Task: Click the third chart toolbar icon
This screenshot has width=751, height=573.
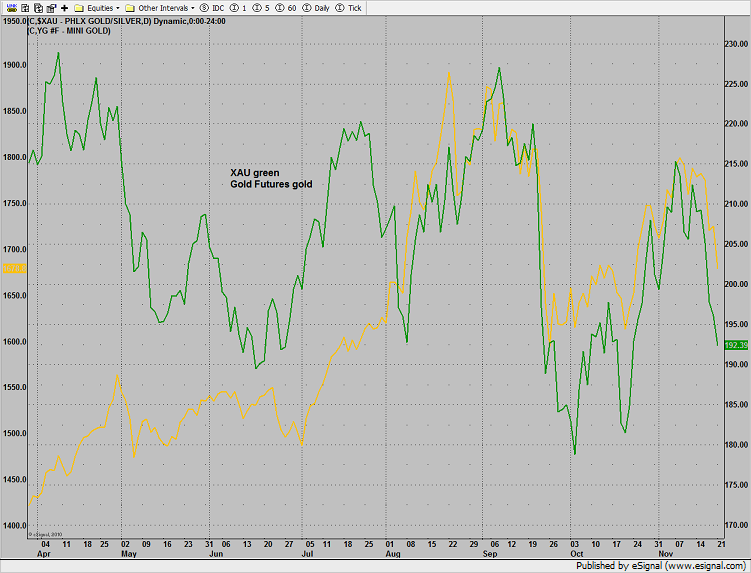Action: point(35,7)
